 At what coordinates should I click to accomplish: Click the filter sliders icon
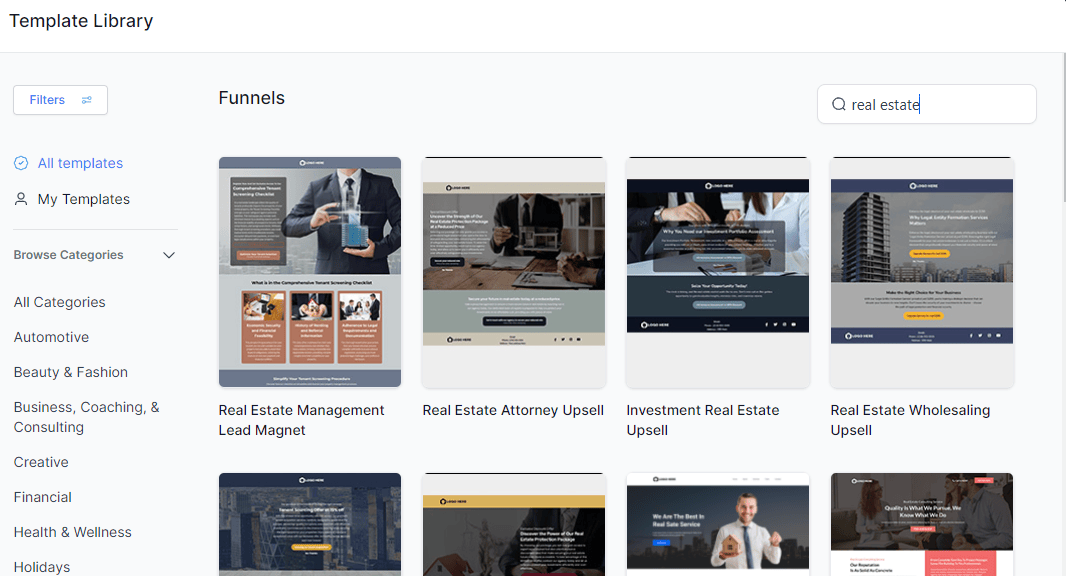pyautogui.click(x=86, y=100)
